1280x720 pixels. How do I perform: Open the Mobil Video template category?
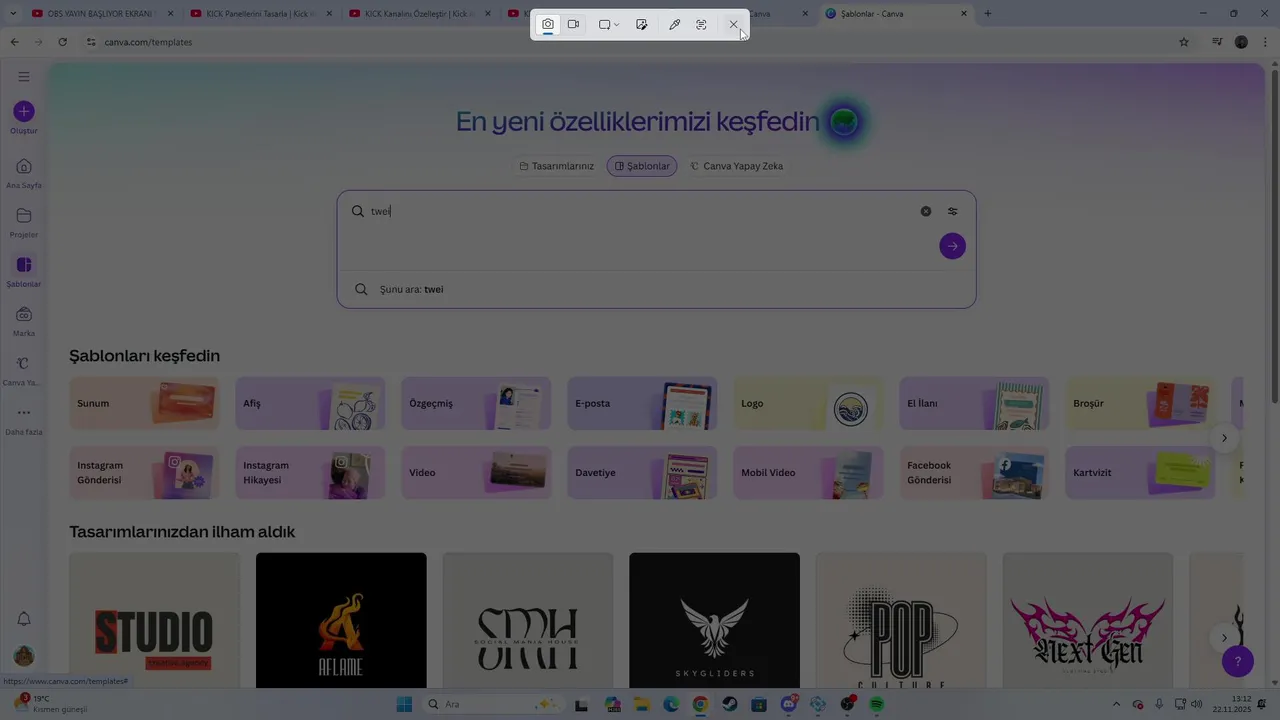pyautogui.click(x=808, y=472)
